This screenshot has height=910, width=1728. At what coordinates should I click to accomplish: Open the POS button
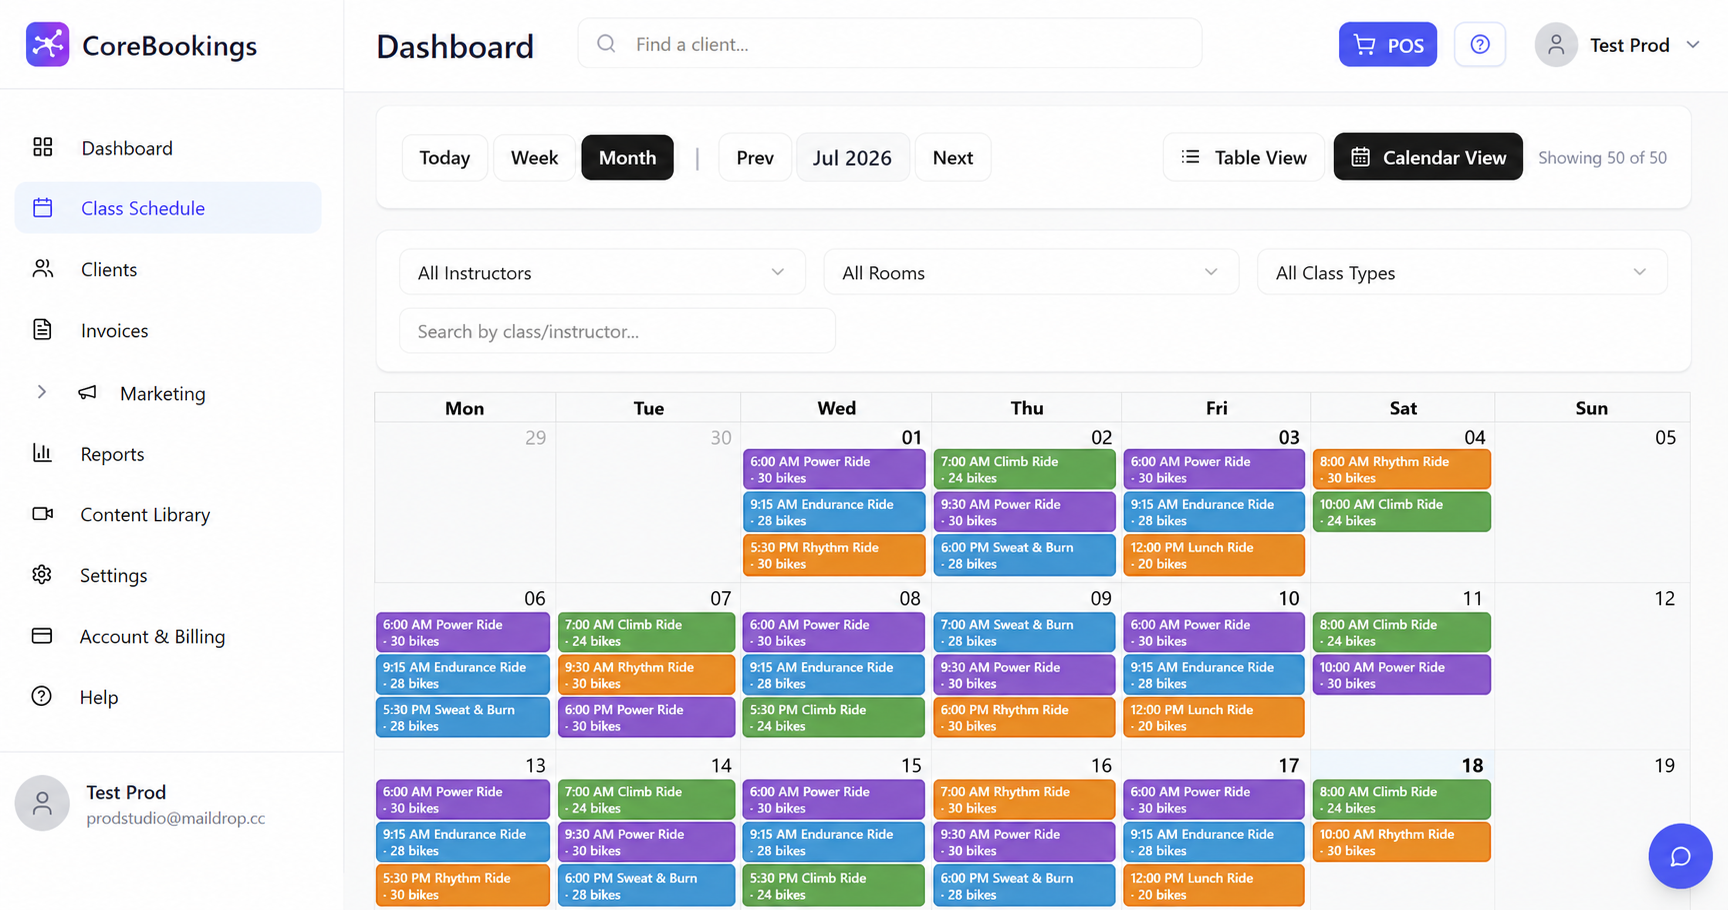1388,45
